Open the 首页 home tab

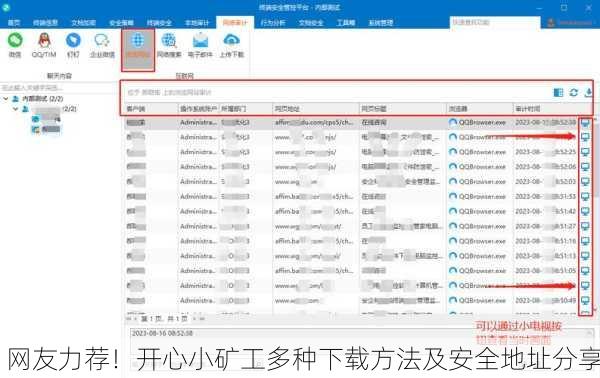(14, 23)
